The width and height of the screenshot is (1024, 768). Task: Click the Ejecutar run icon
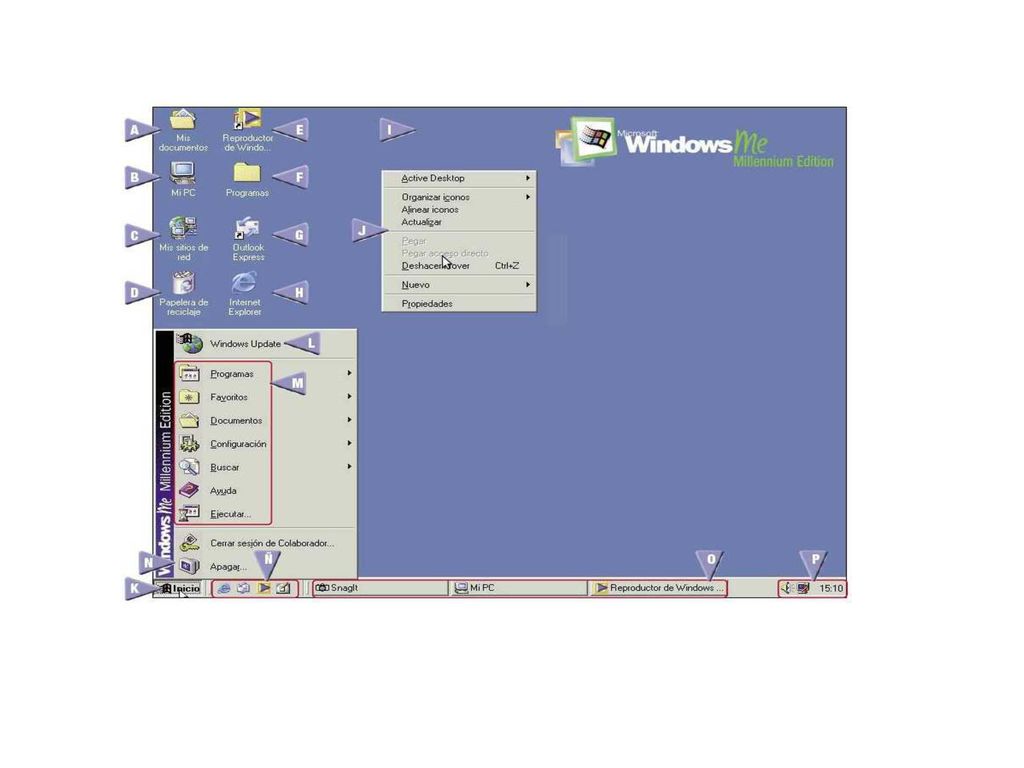click(189, 514)
